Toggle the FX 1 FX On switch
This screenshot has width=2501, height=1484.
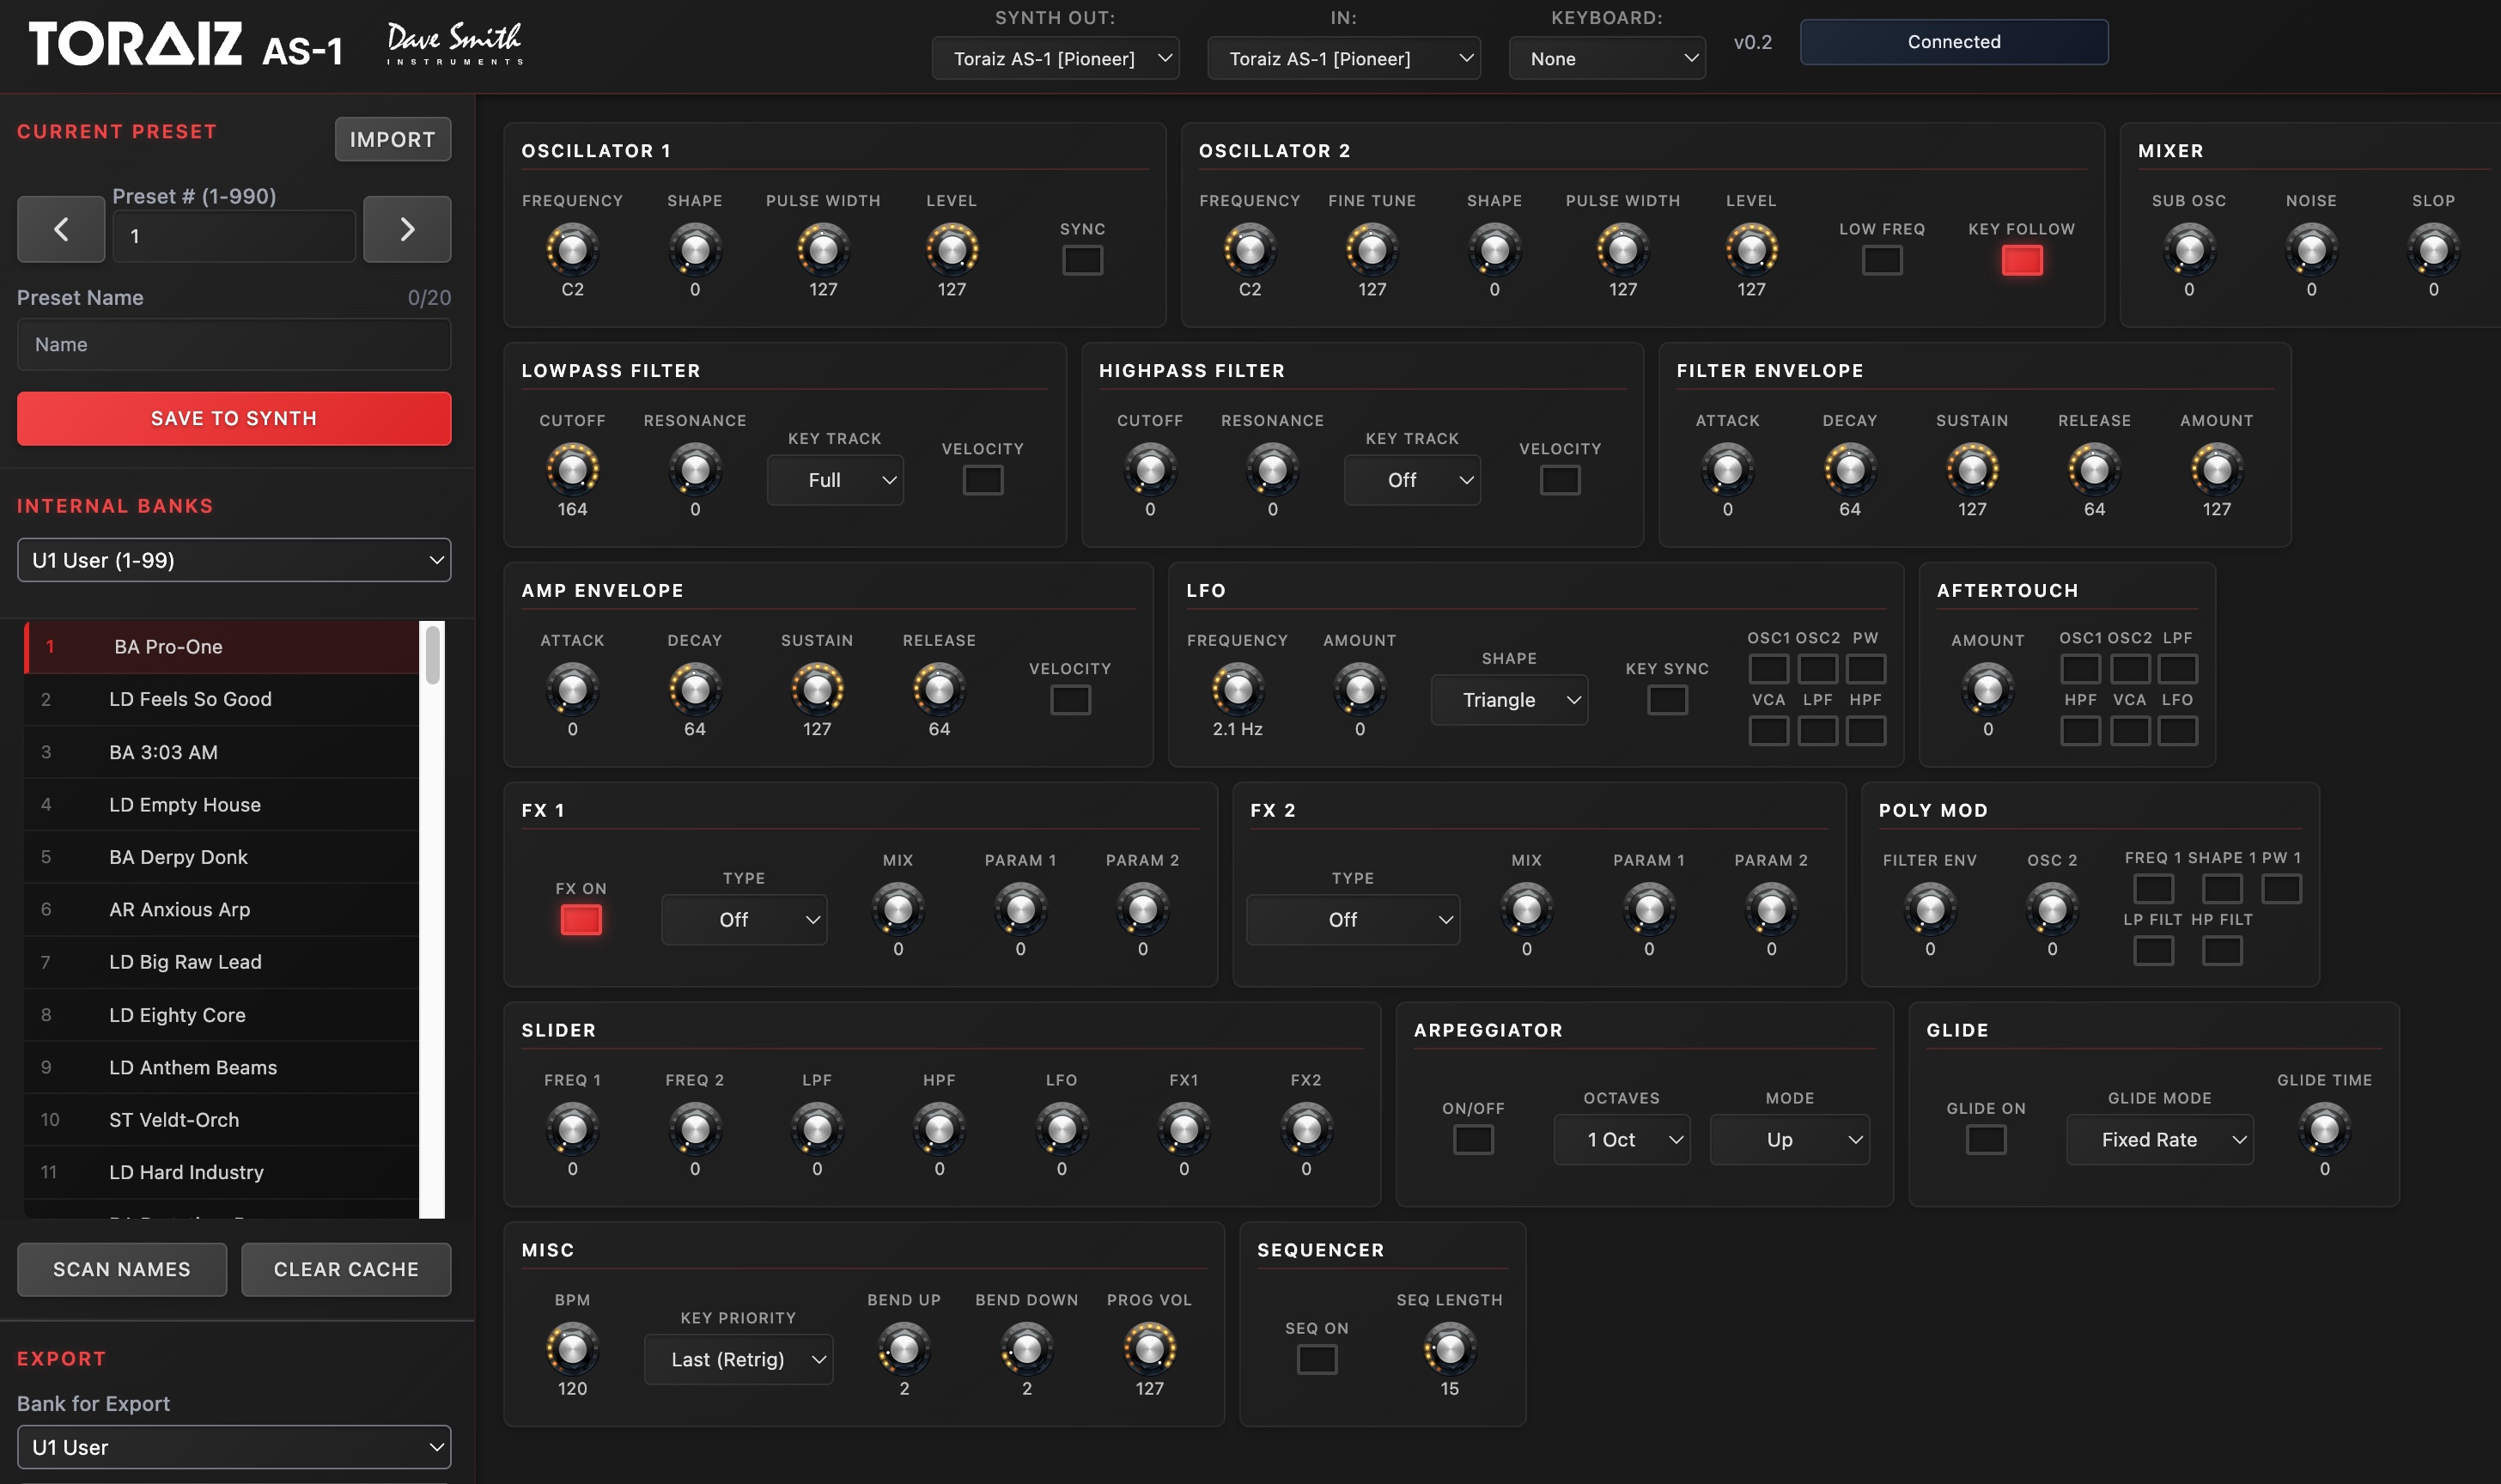coord(581,920)
